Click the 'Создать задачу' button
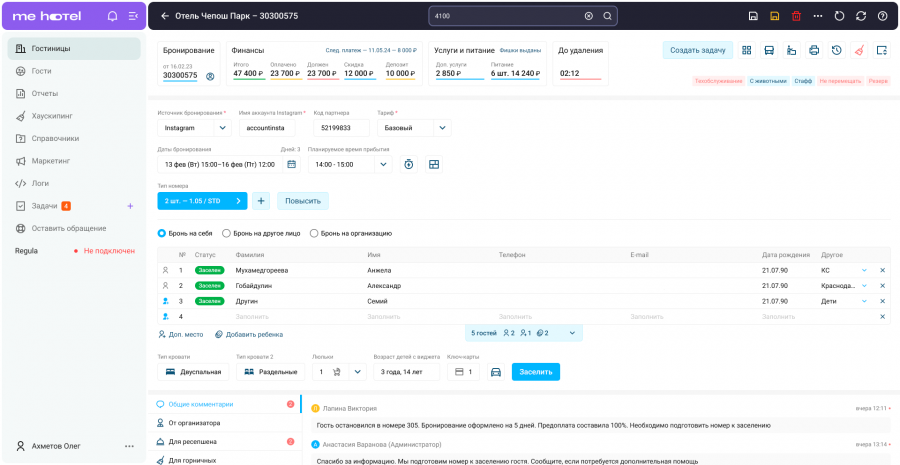Screen dimensions: 900x465 pos(697,50)
